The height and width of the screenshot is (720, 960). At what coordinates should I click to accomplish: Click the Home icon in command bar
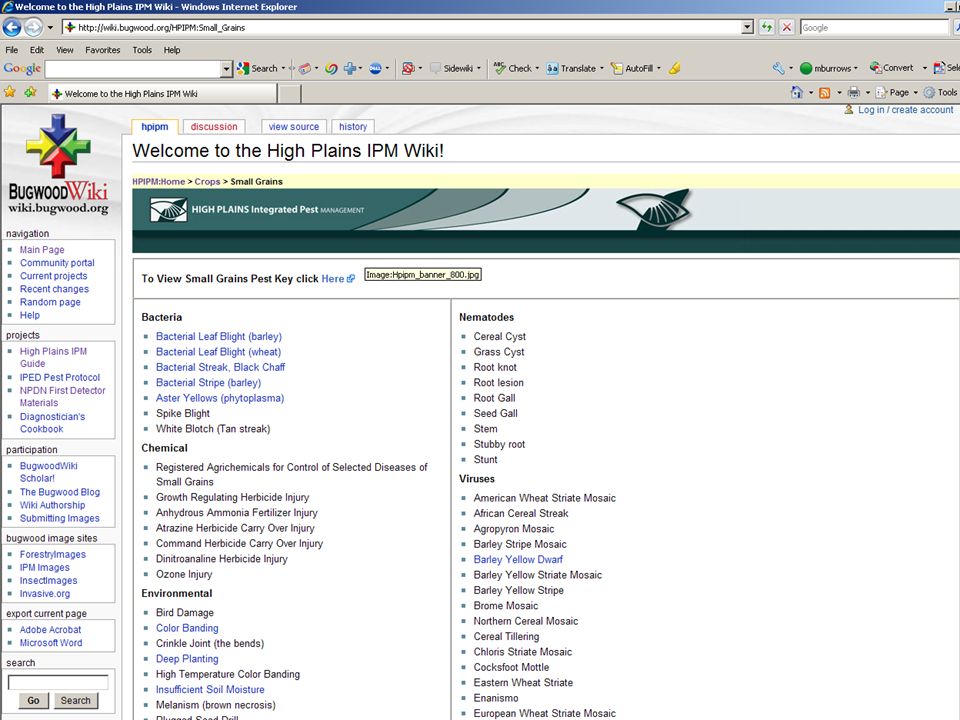point(797,92)
